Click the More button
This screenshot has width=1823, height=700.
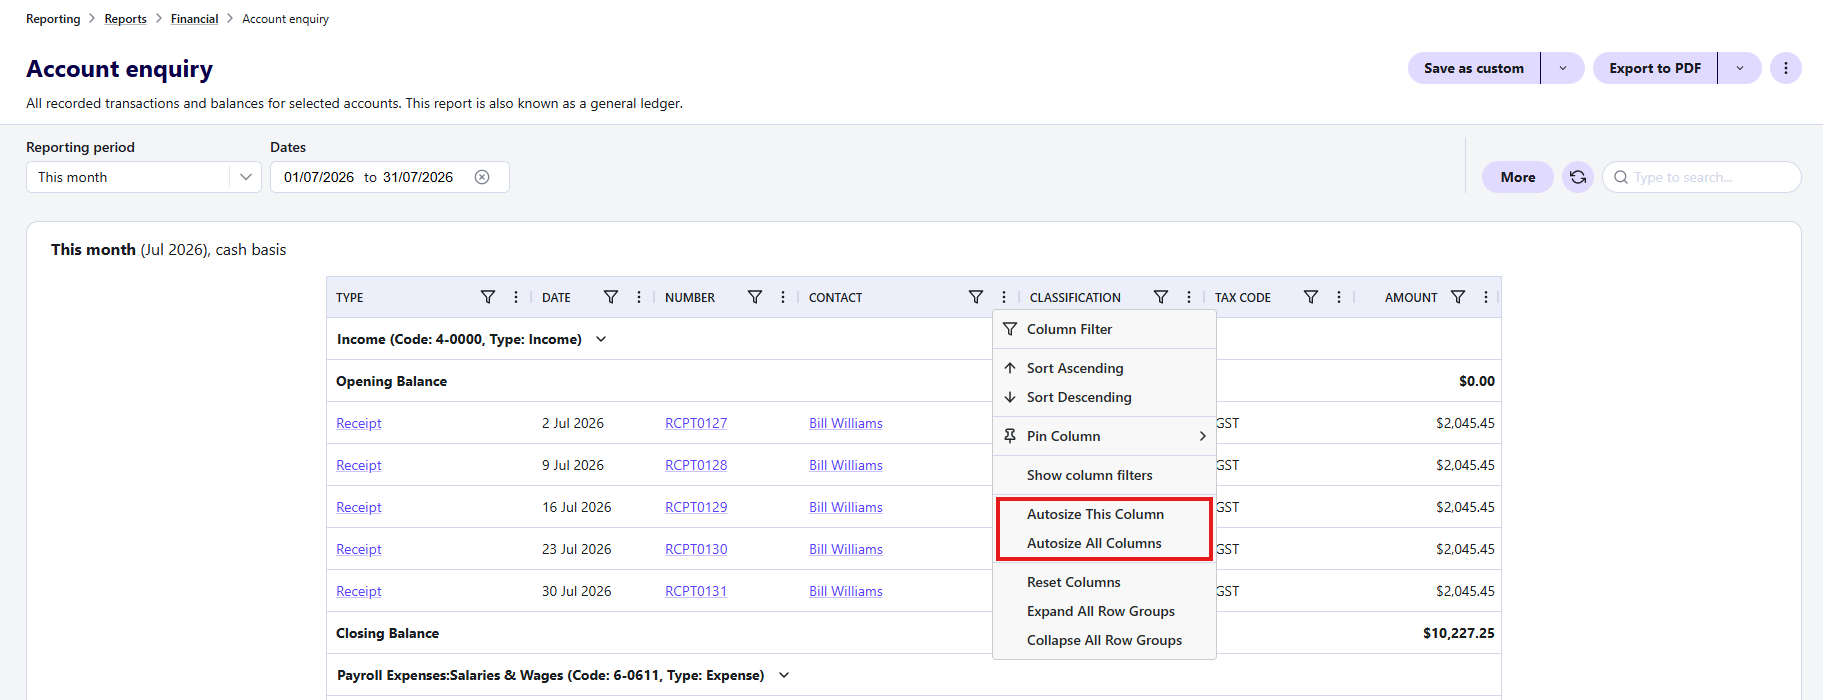[1518, 177]
